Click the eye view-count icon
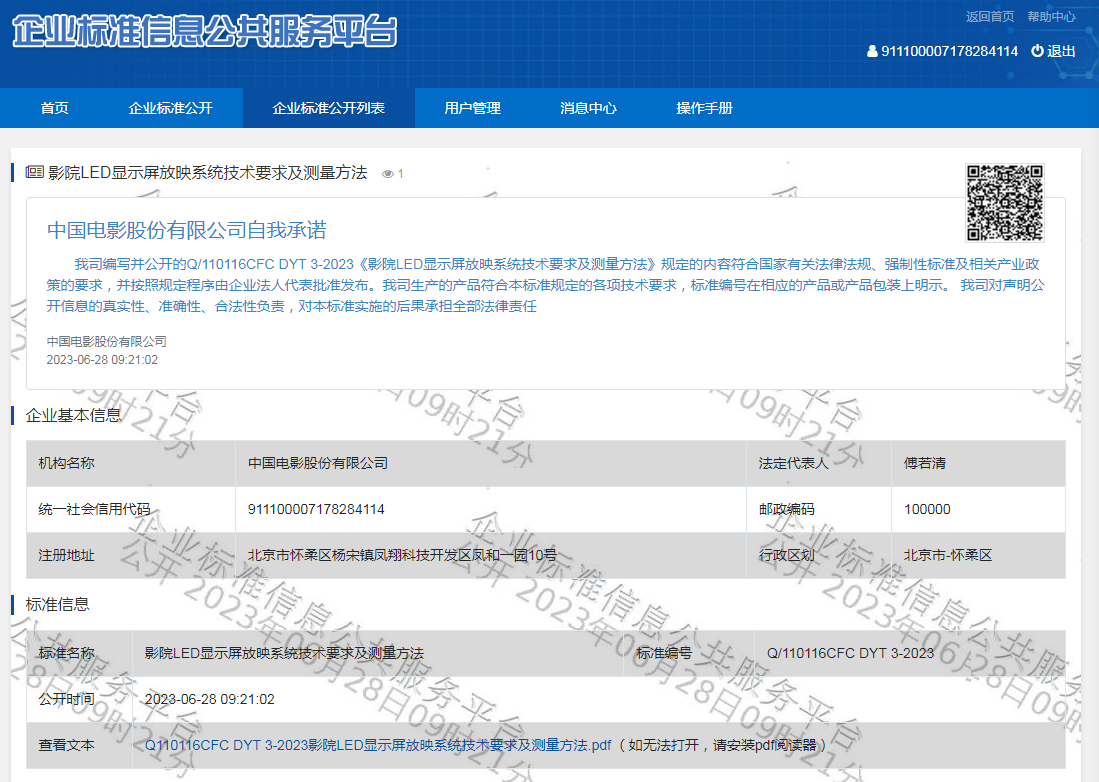 click(387, 174)
